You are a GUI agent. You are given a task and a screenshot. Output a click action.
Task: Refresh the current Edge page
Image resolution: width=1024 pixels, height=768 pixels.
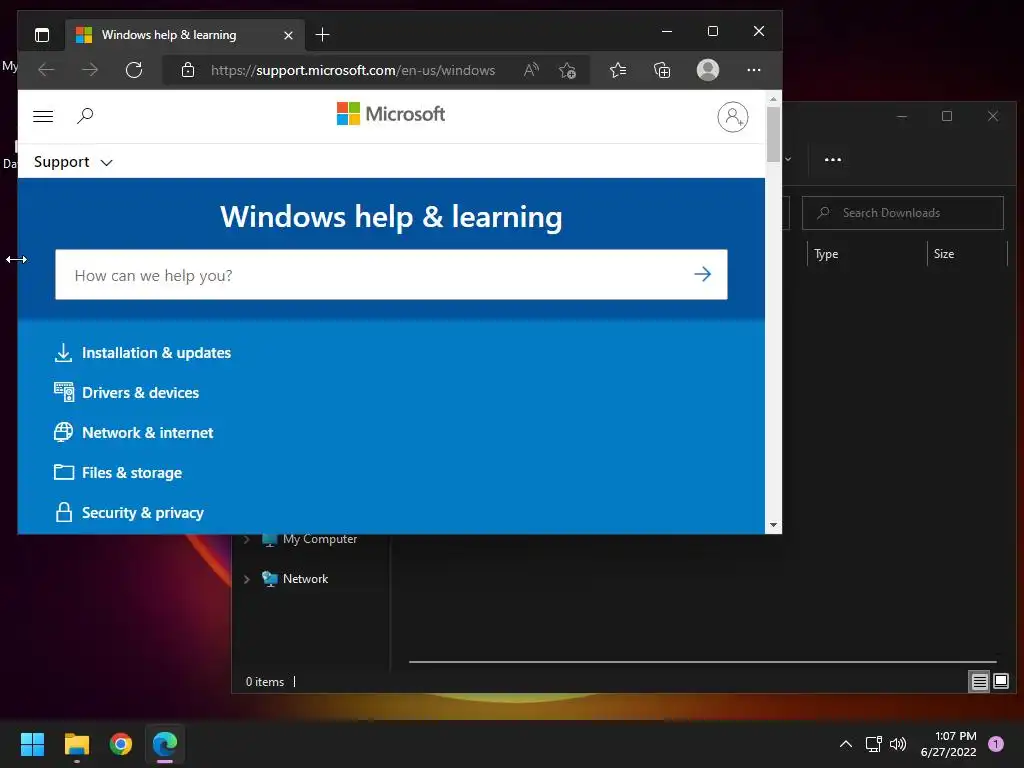pos(134,70)
